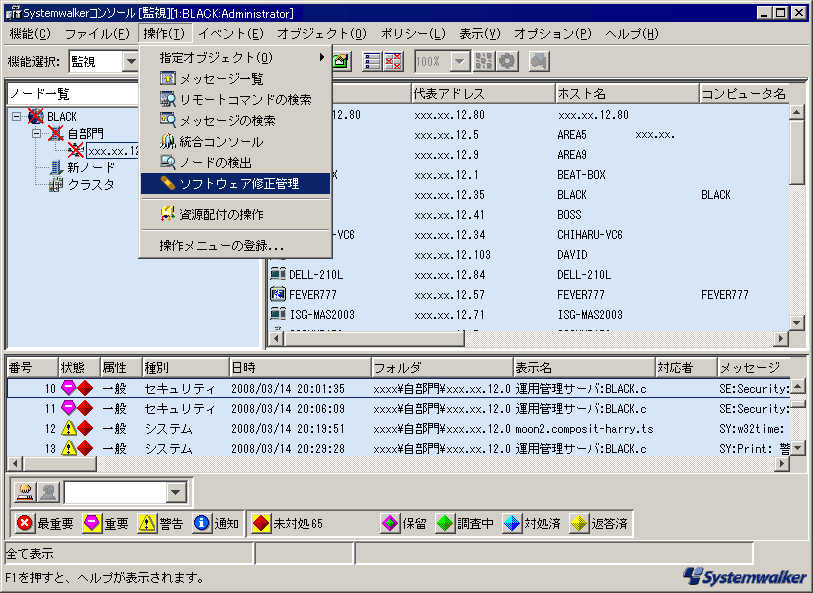Click the warning icon in row 13
813x593 pixels.
68,448
